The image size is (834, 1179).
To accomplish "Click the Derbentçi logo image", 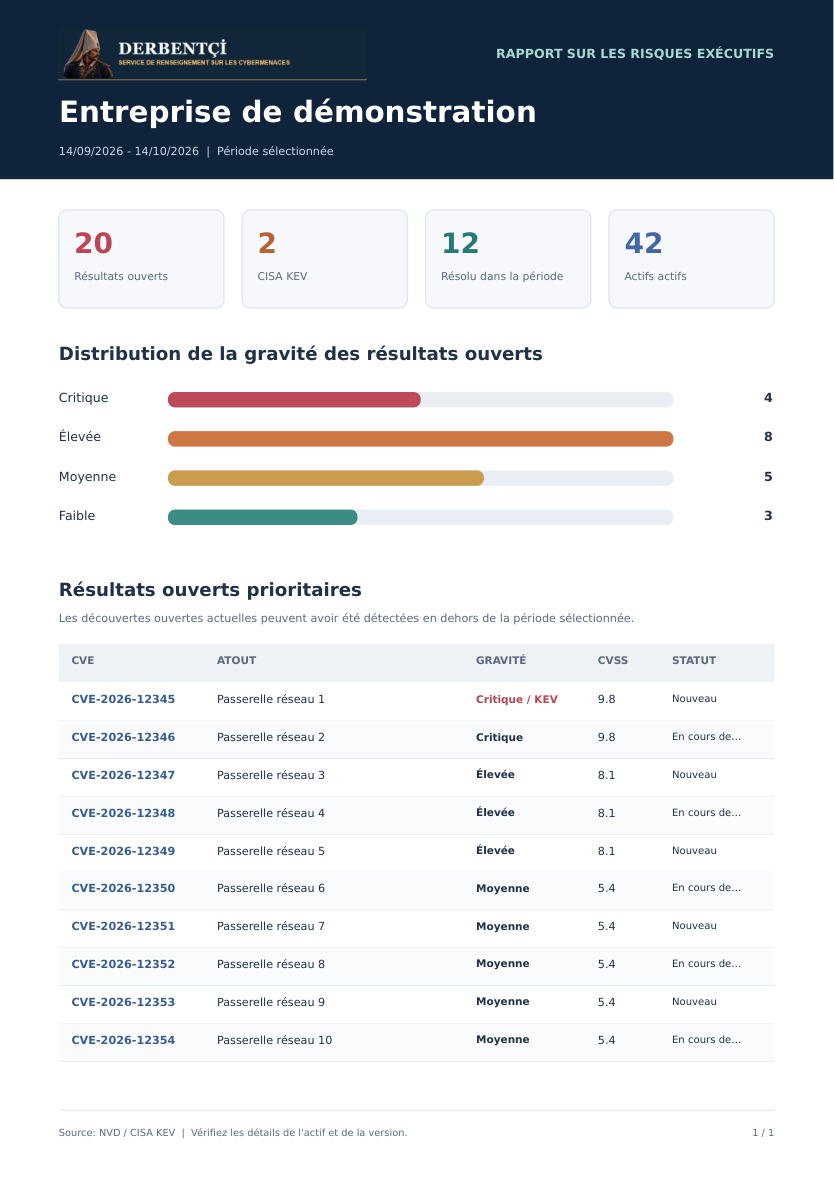I will [213, 53].
